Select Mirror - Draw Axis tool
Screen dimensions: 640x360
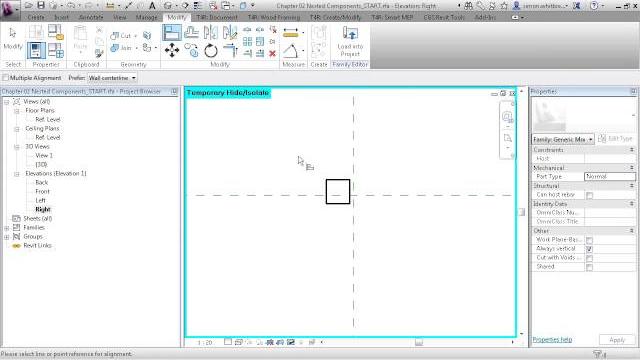coord(230,32)
